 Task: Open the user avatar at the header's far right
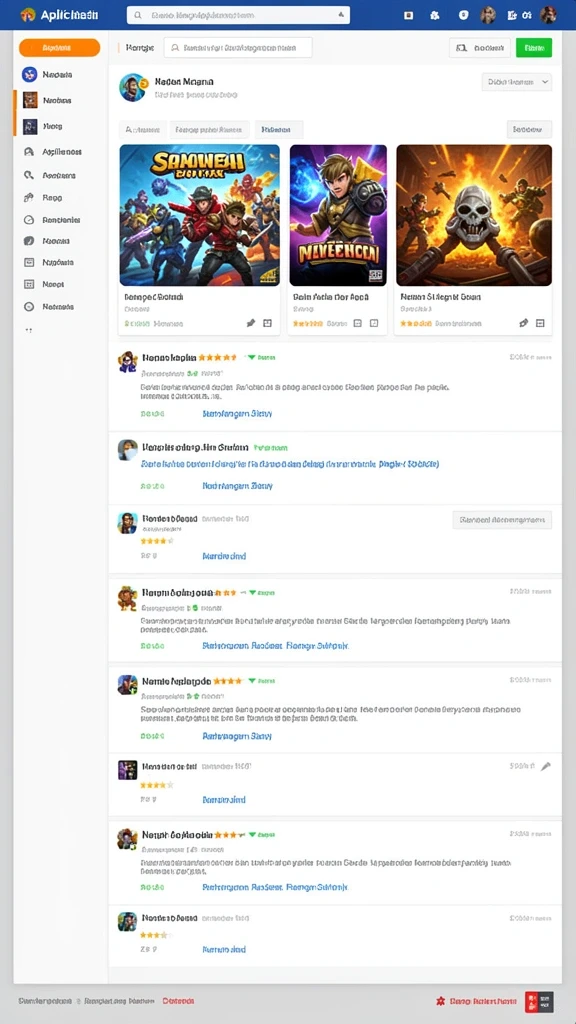point(548,14)
